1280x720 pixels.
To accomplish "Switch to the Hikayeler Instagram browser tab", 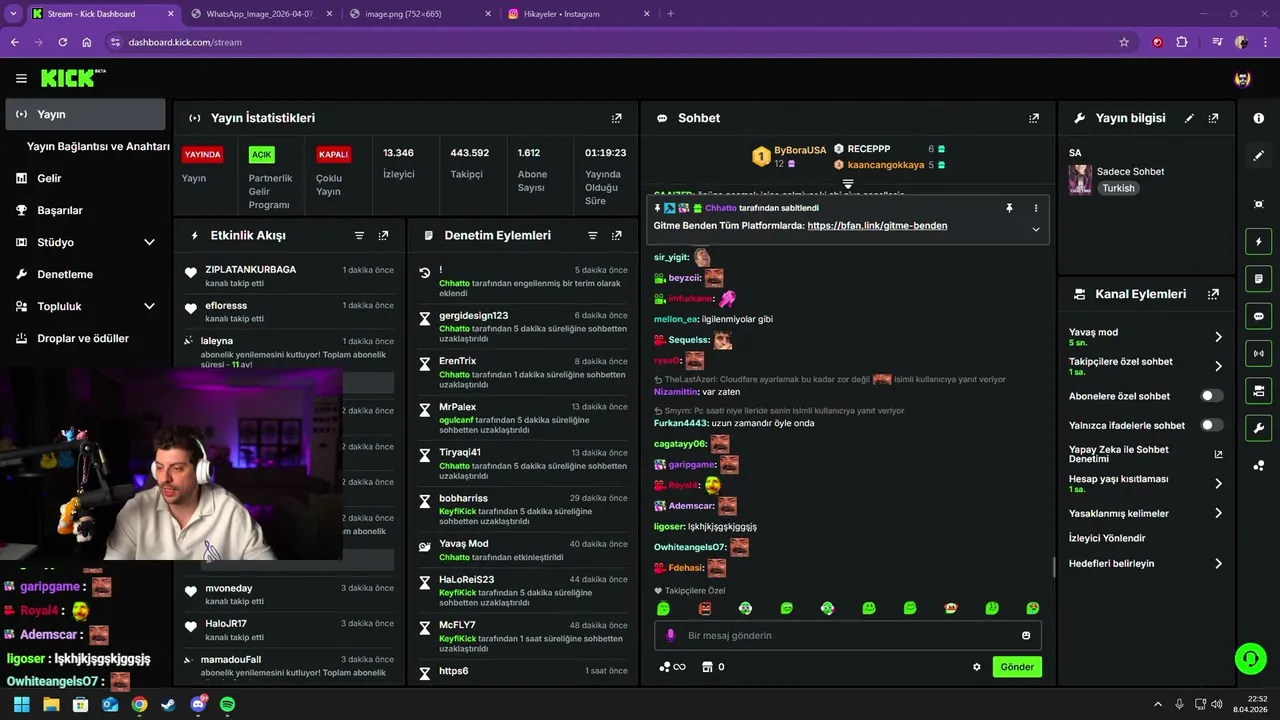I will coord(580,14).
